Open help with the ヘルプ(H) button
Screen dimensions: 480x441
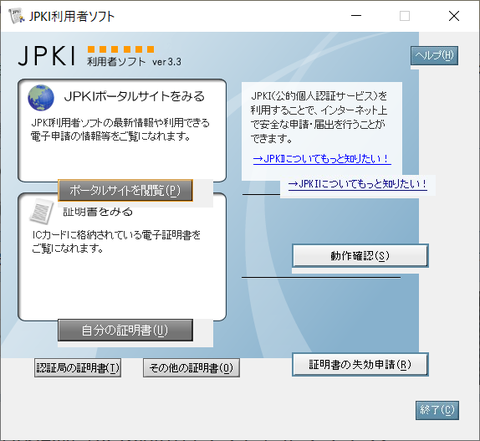[434, 55]
